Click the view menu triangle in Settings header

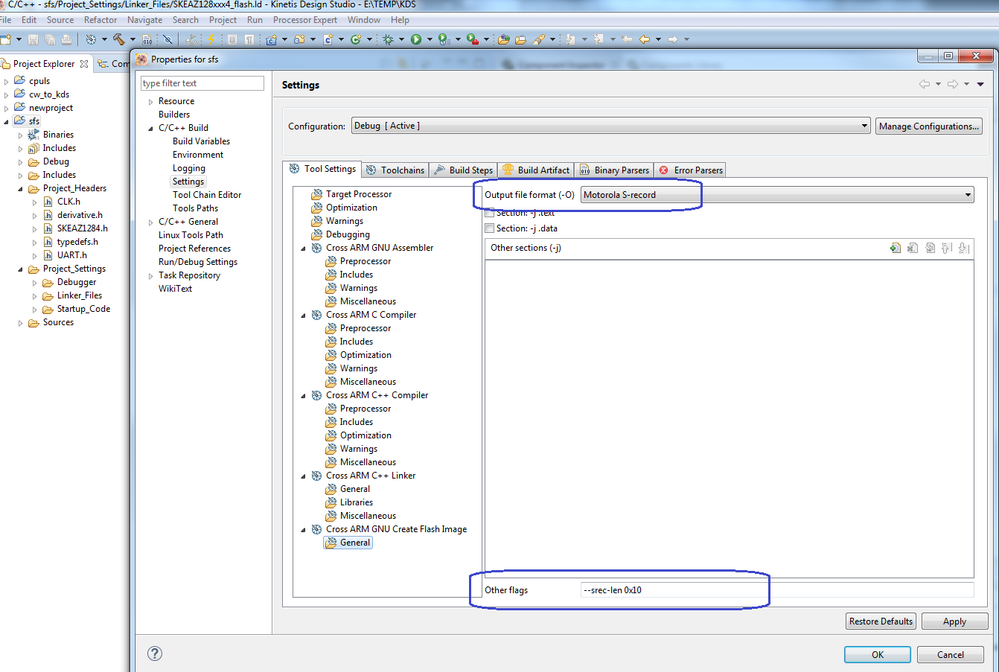[980, 84]
